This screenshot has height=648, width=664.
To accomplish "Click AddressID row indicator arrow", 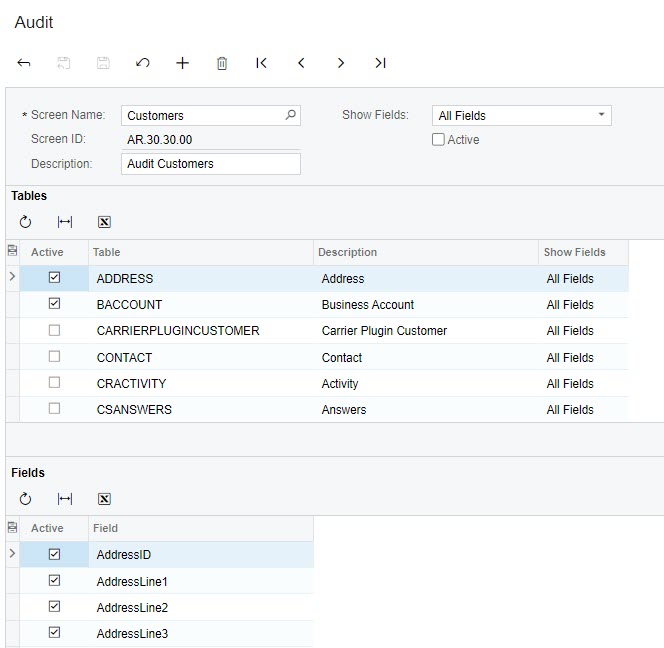I will pos(12,553).
